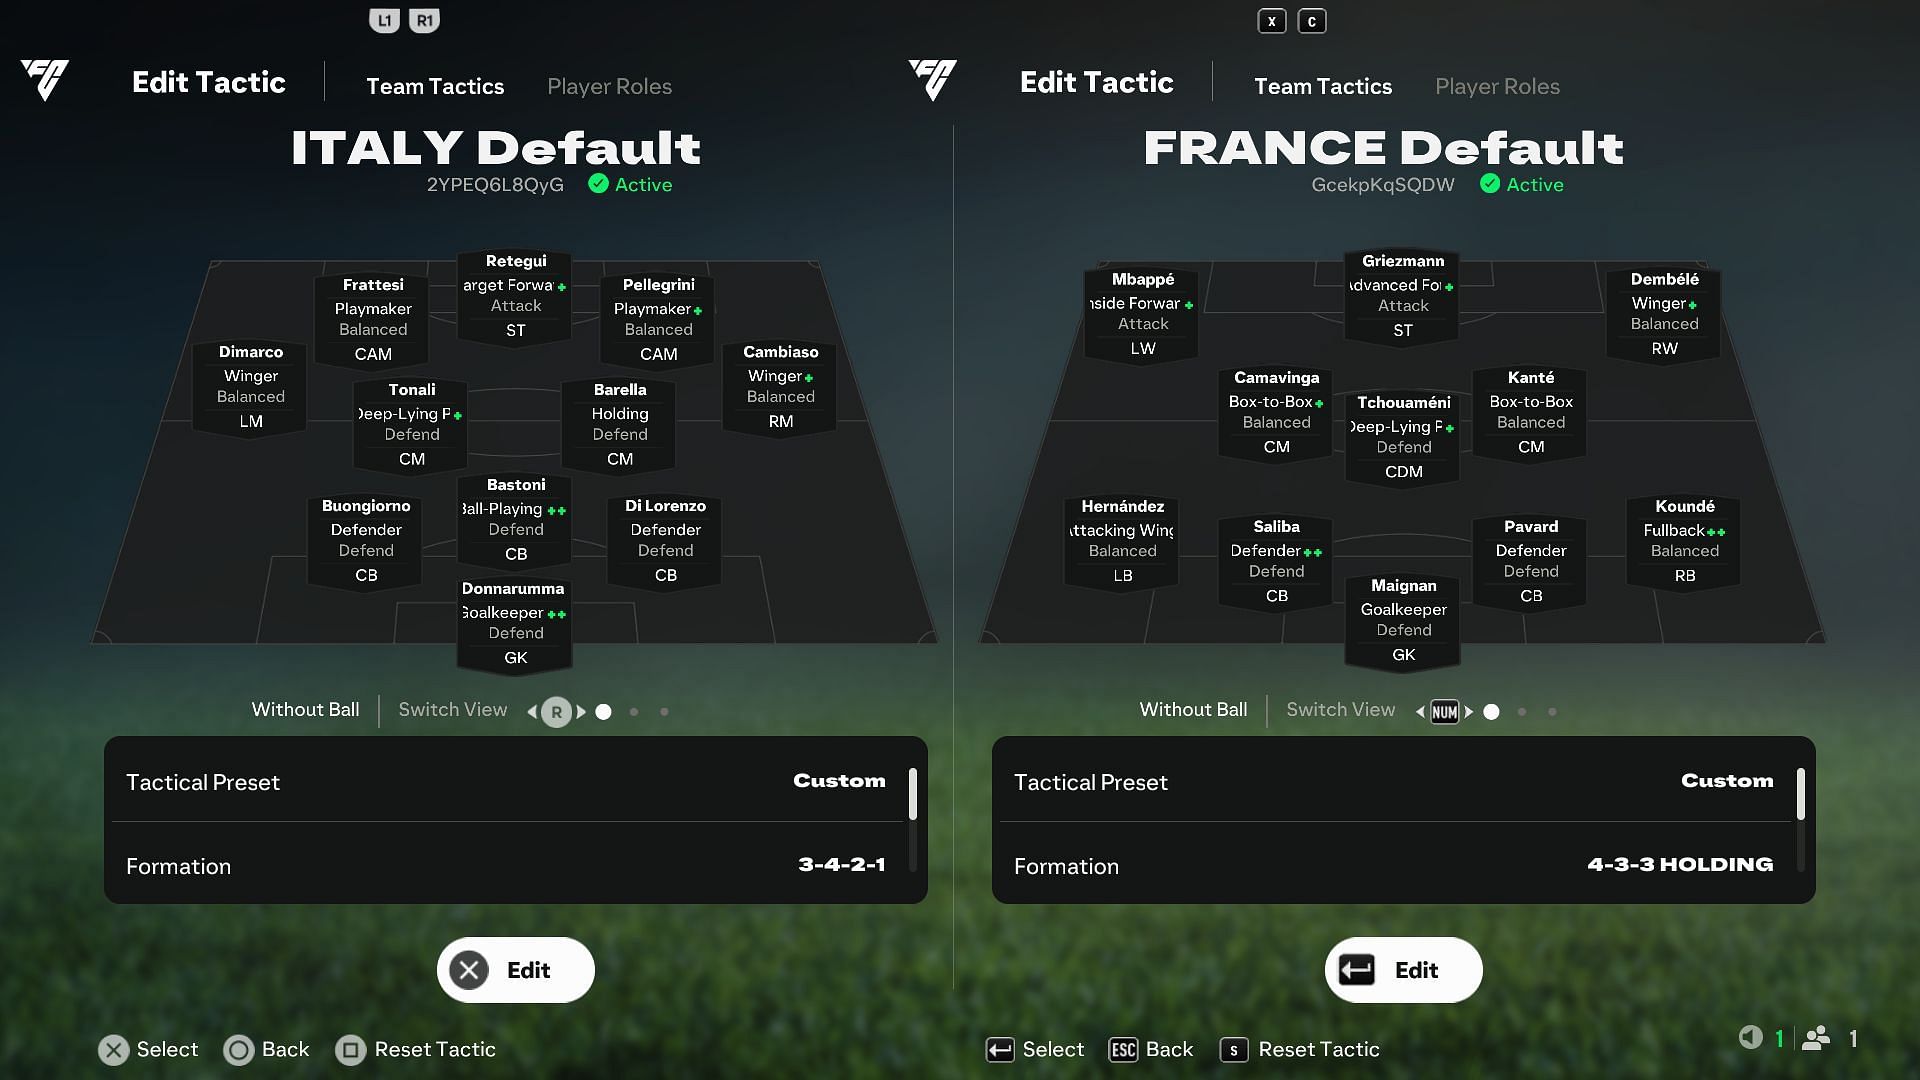Click Edit button for France tactic
The height and width of the screenshot is (1080, 1920).
click(x=1403, y=969)
